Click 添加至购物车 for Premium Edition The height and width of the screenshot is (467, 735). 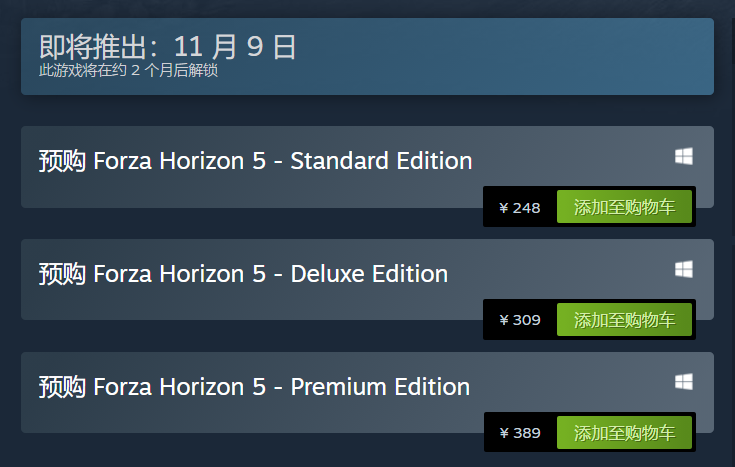[624, 433]
